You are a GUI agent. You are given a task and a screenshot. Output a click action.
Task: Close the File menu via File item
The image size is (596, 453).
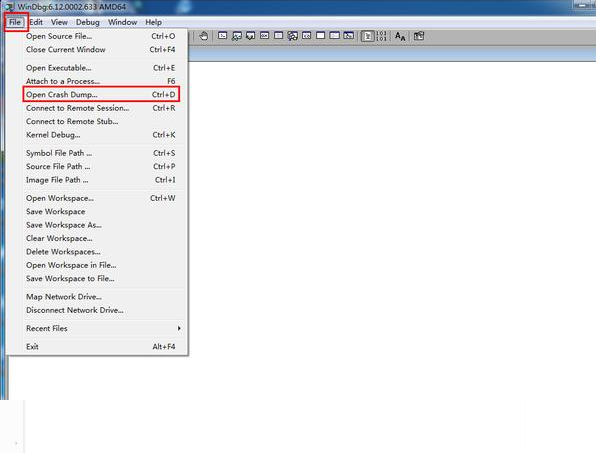pyautogui.click(x=15, y=22)
